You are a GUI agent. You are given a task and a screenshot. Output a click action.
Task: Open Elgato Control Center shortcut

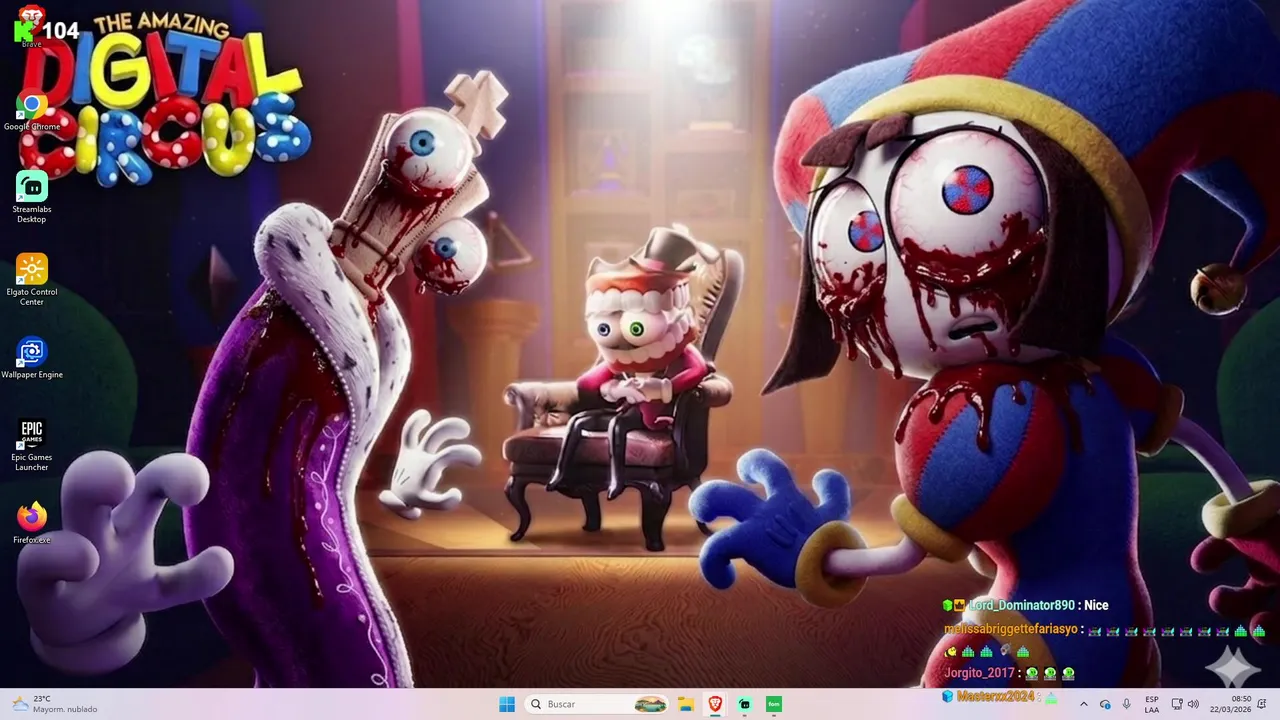(31, 280)
